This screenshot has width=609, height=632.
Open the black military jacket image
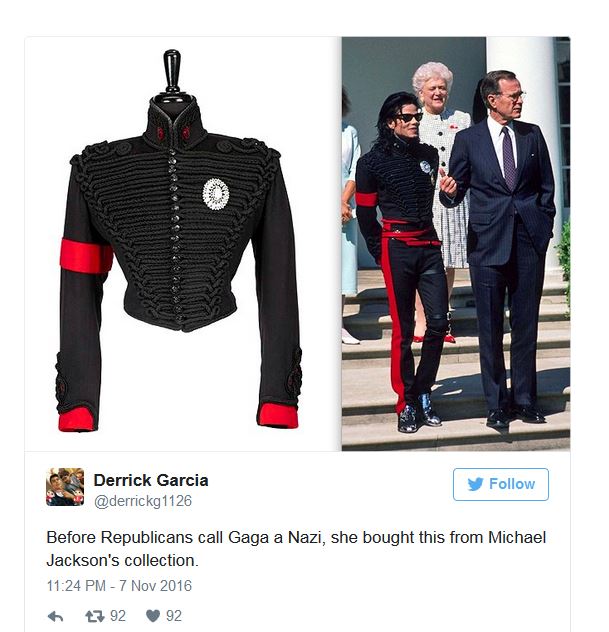[182, 244]
